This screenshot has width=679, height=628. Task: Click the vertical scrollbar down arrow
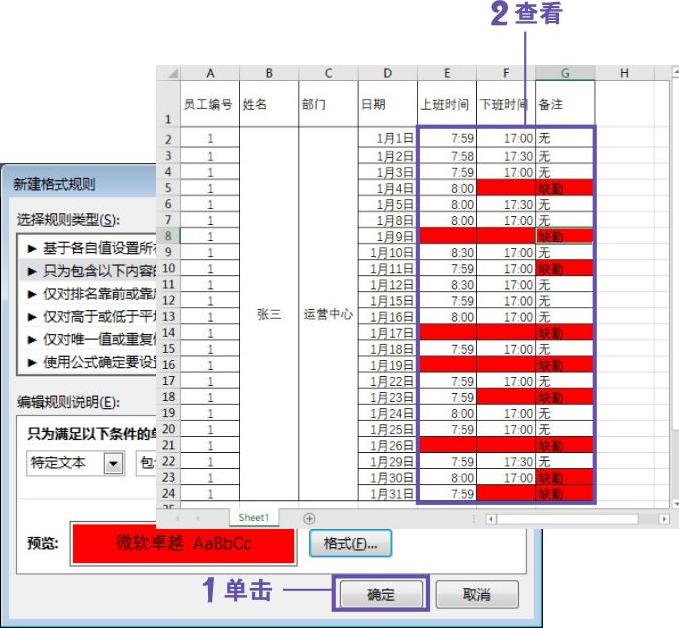676,504
